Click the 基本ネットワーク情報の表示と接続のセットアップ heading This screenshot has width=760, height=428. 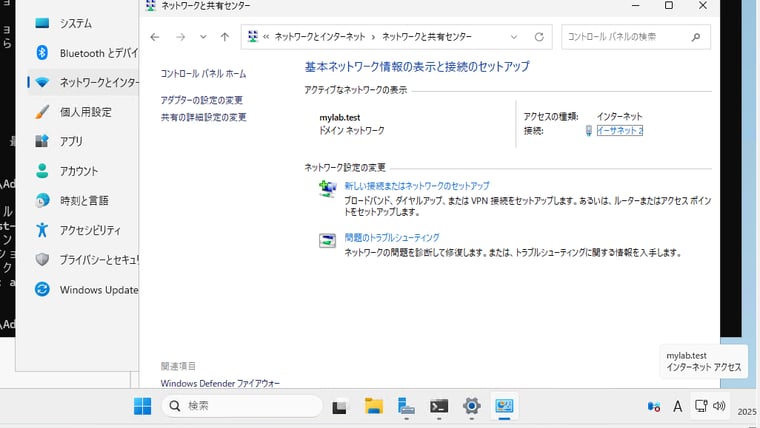click(x=417, y=66)
